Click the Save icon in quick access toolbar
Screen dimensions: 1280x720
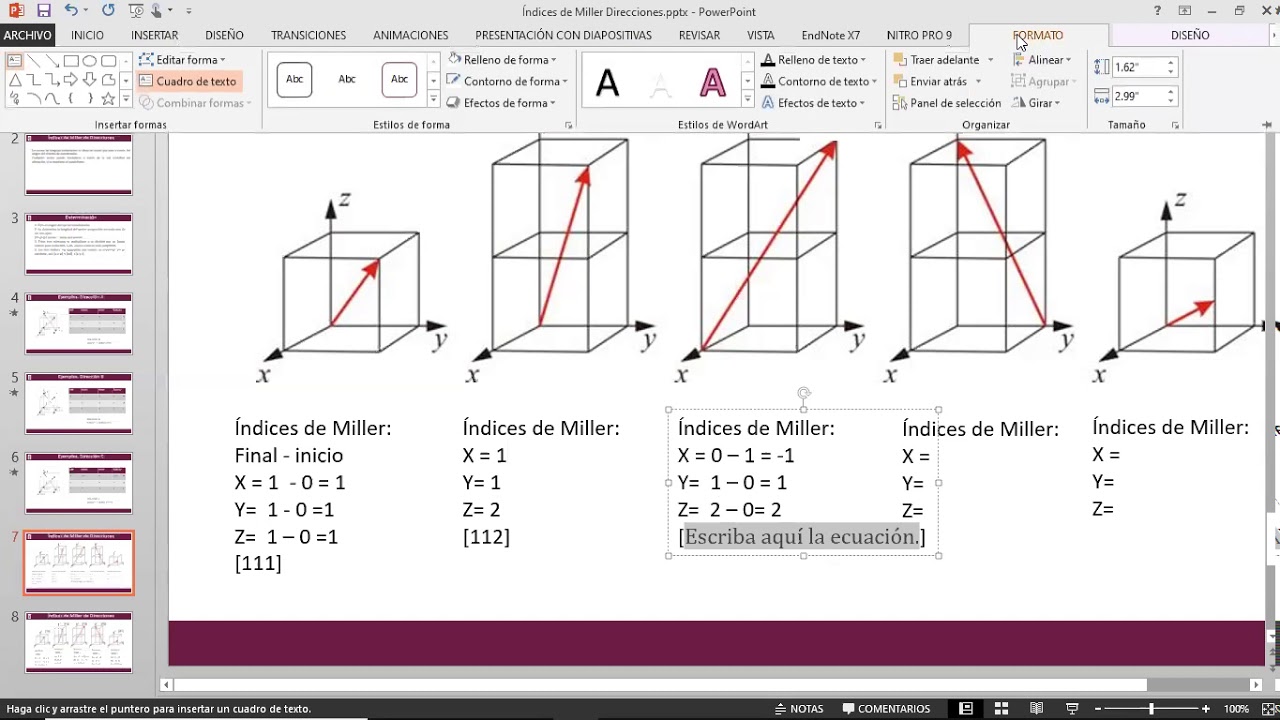point(43,11)
